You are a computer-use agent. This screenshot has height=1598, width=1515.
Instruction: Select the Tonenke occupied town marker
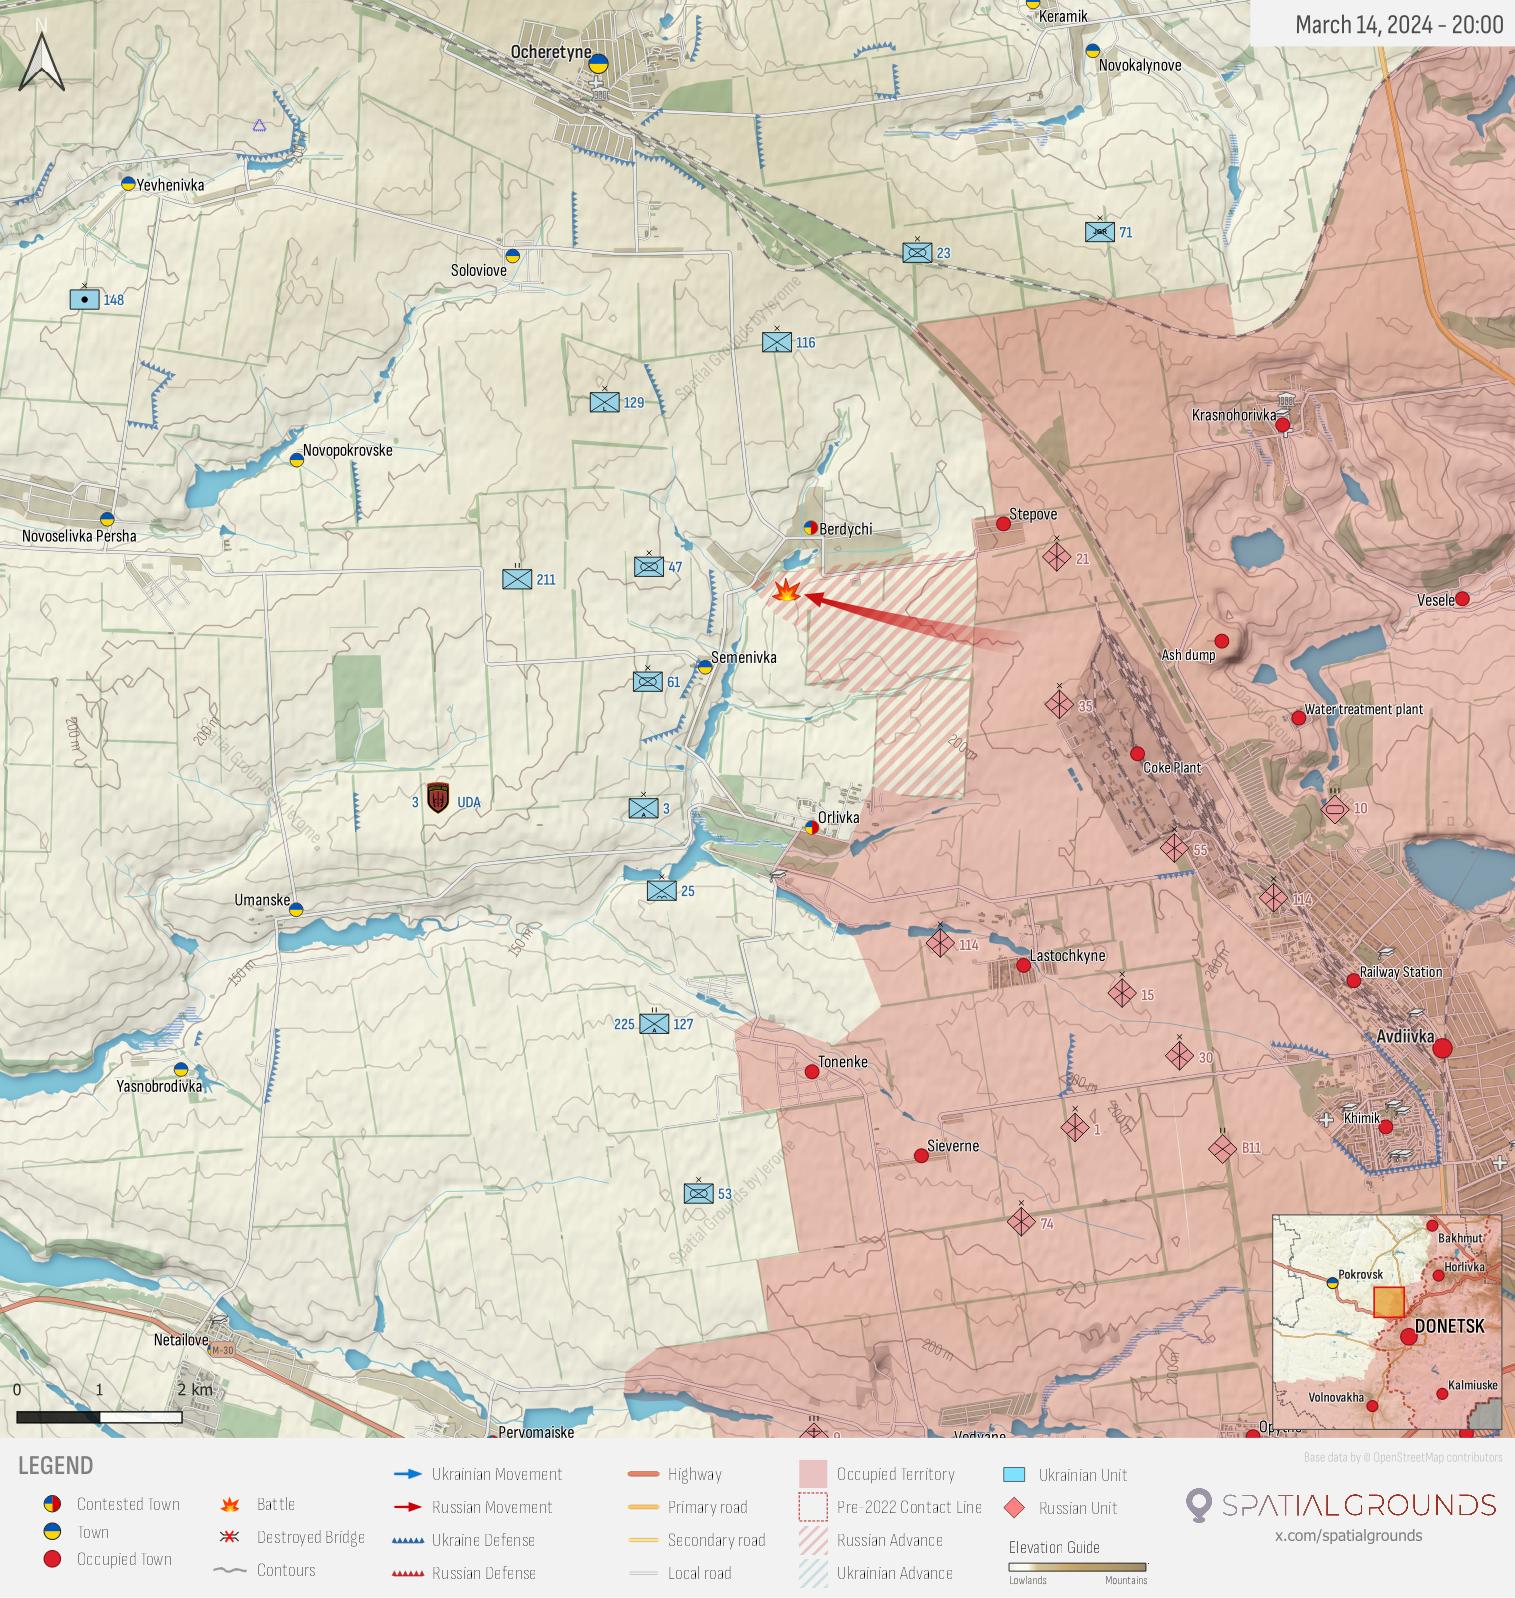pos(812,1071)
